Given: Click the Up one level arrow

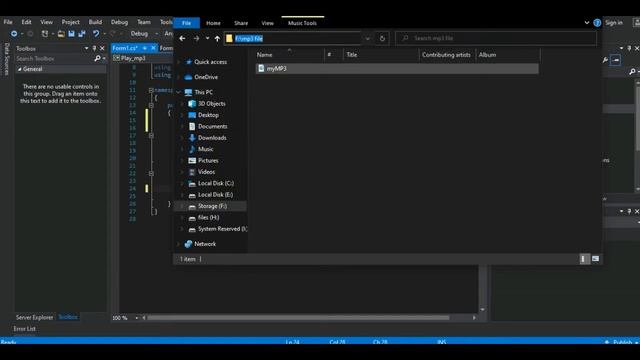Looking at the screenshot, I should coord(217,38).
